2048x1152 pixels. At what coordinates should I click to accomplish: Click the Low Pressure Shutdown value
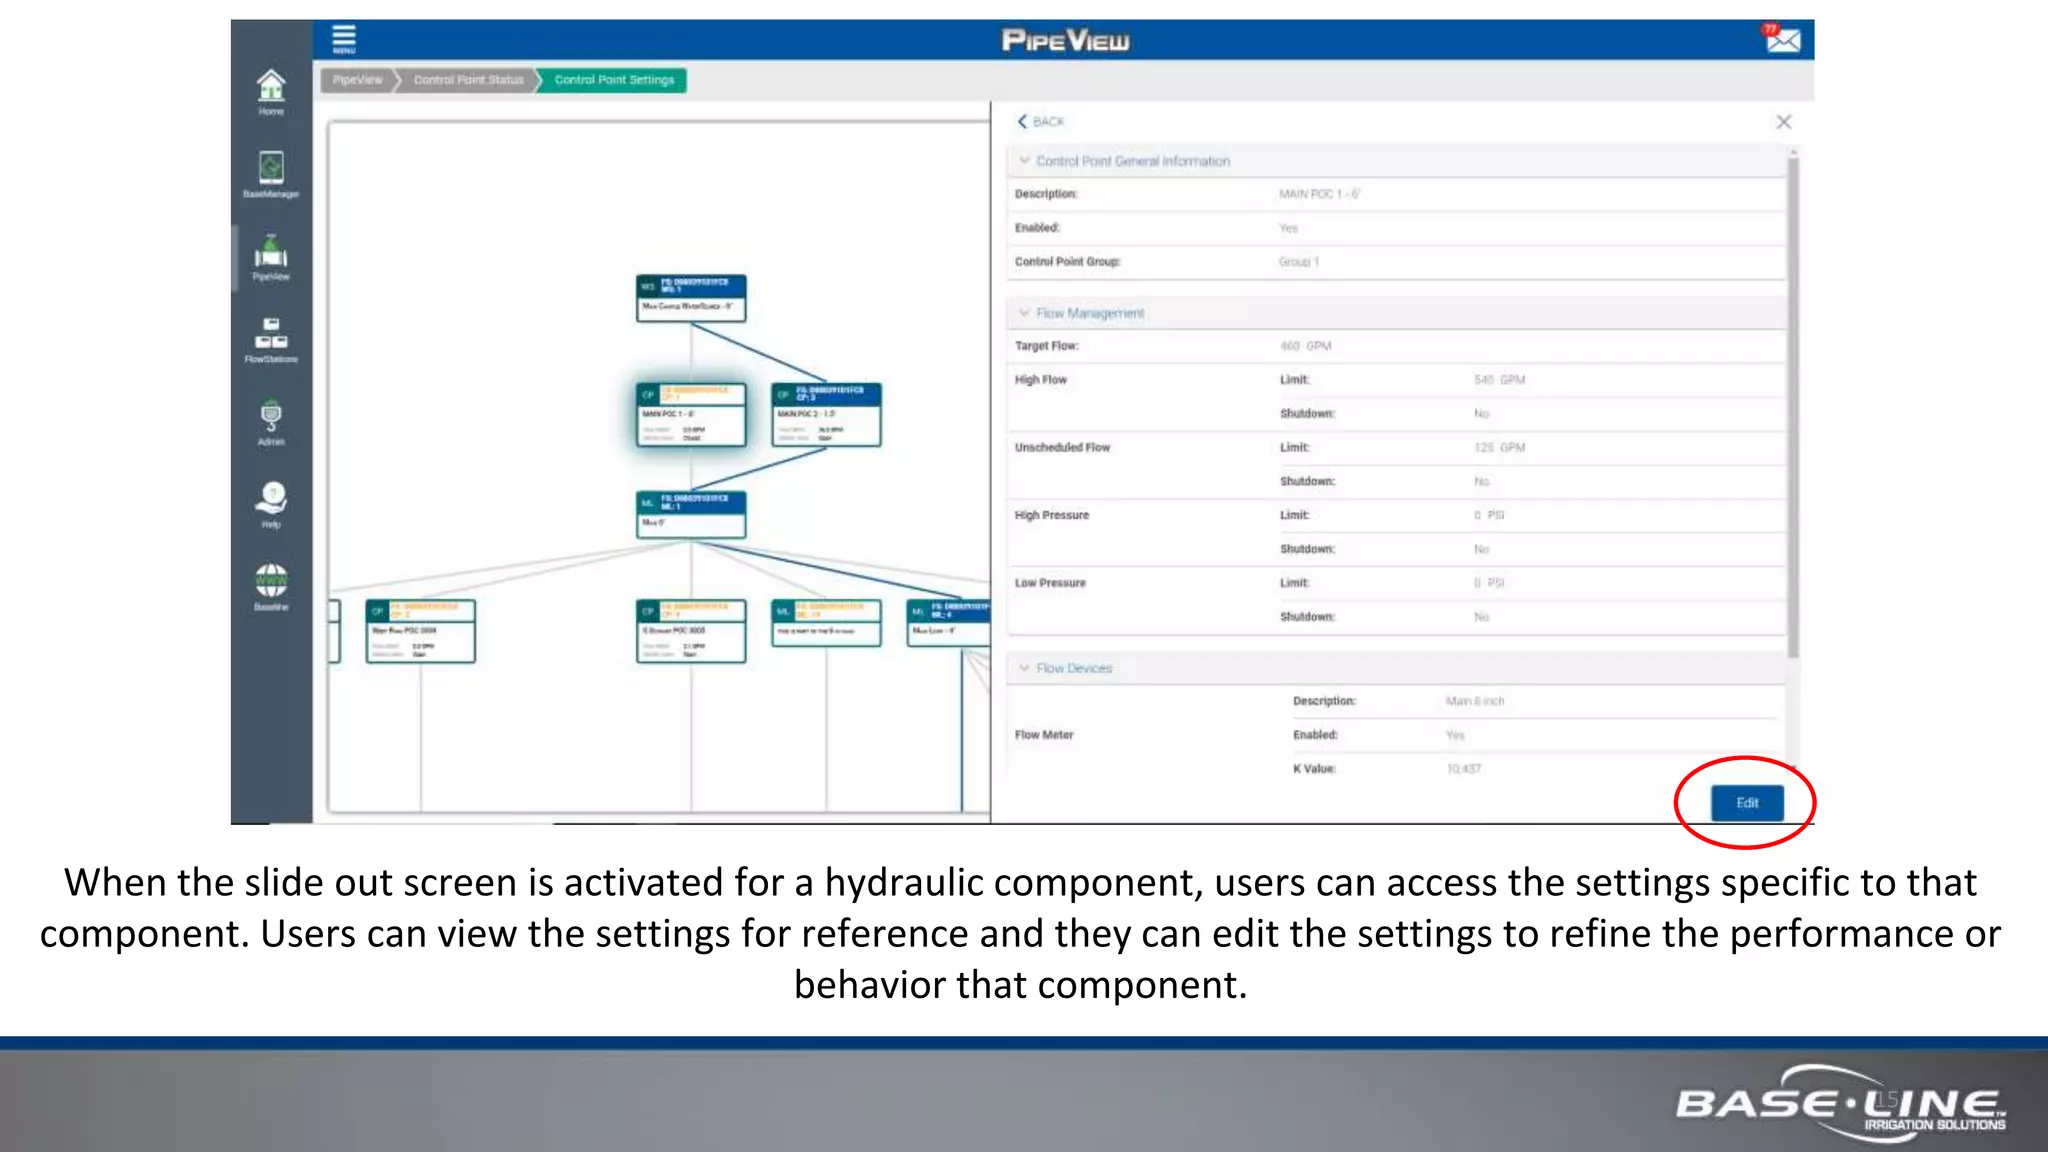click(1481, 617)
